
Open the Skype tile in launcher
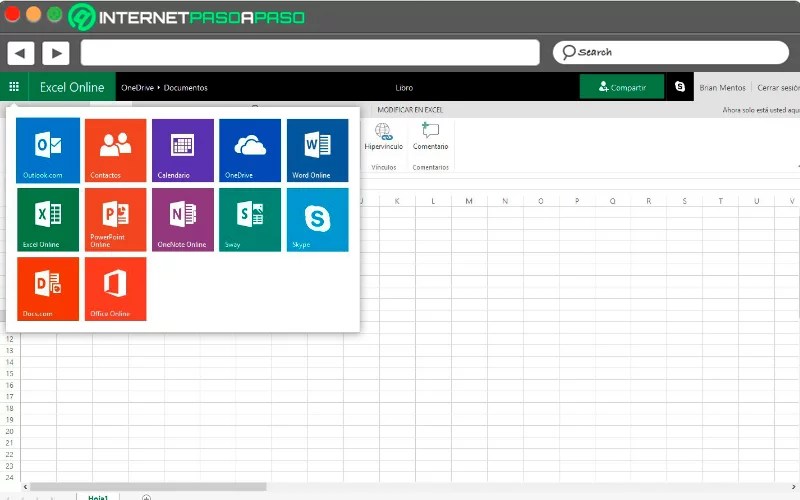[x=317, y=219]
